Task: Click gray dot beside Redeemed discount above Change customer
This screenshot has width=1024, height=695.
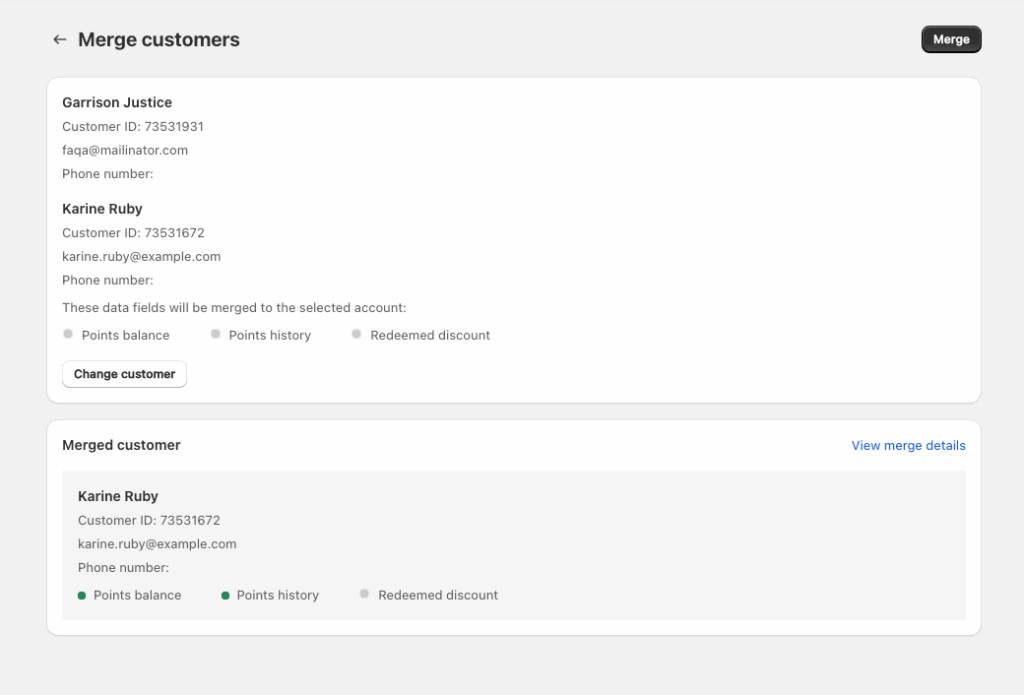Action: coord(356,334)
